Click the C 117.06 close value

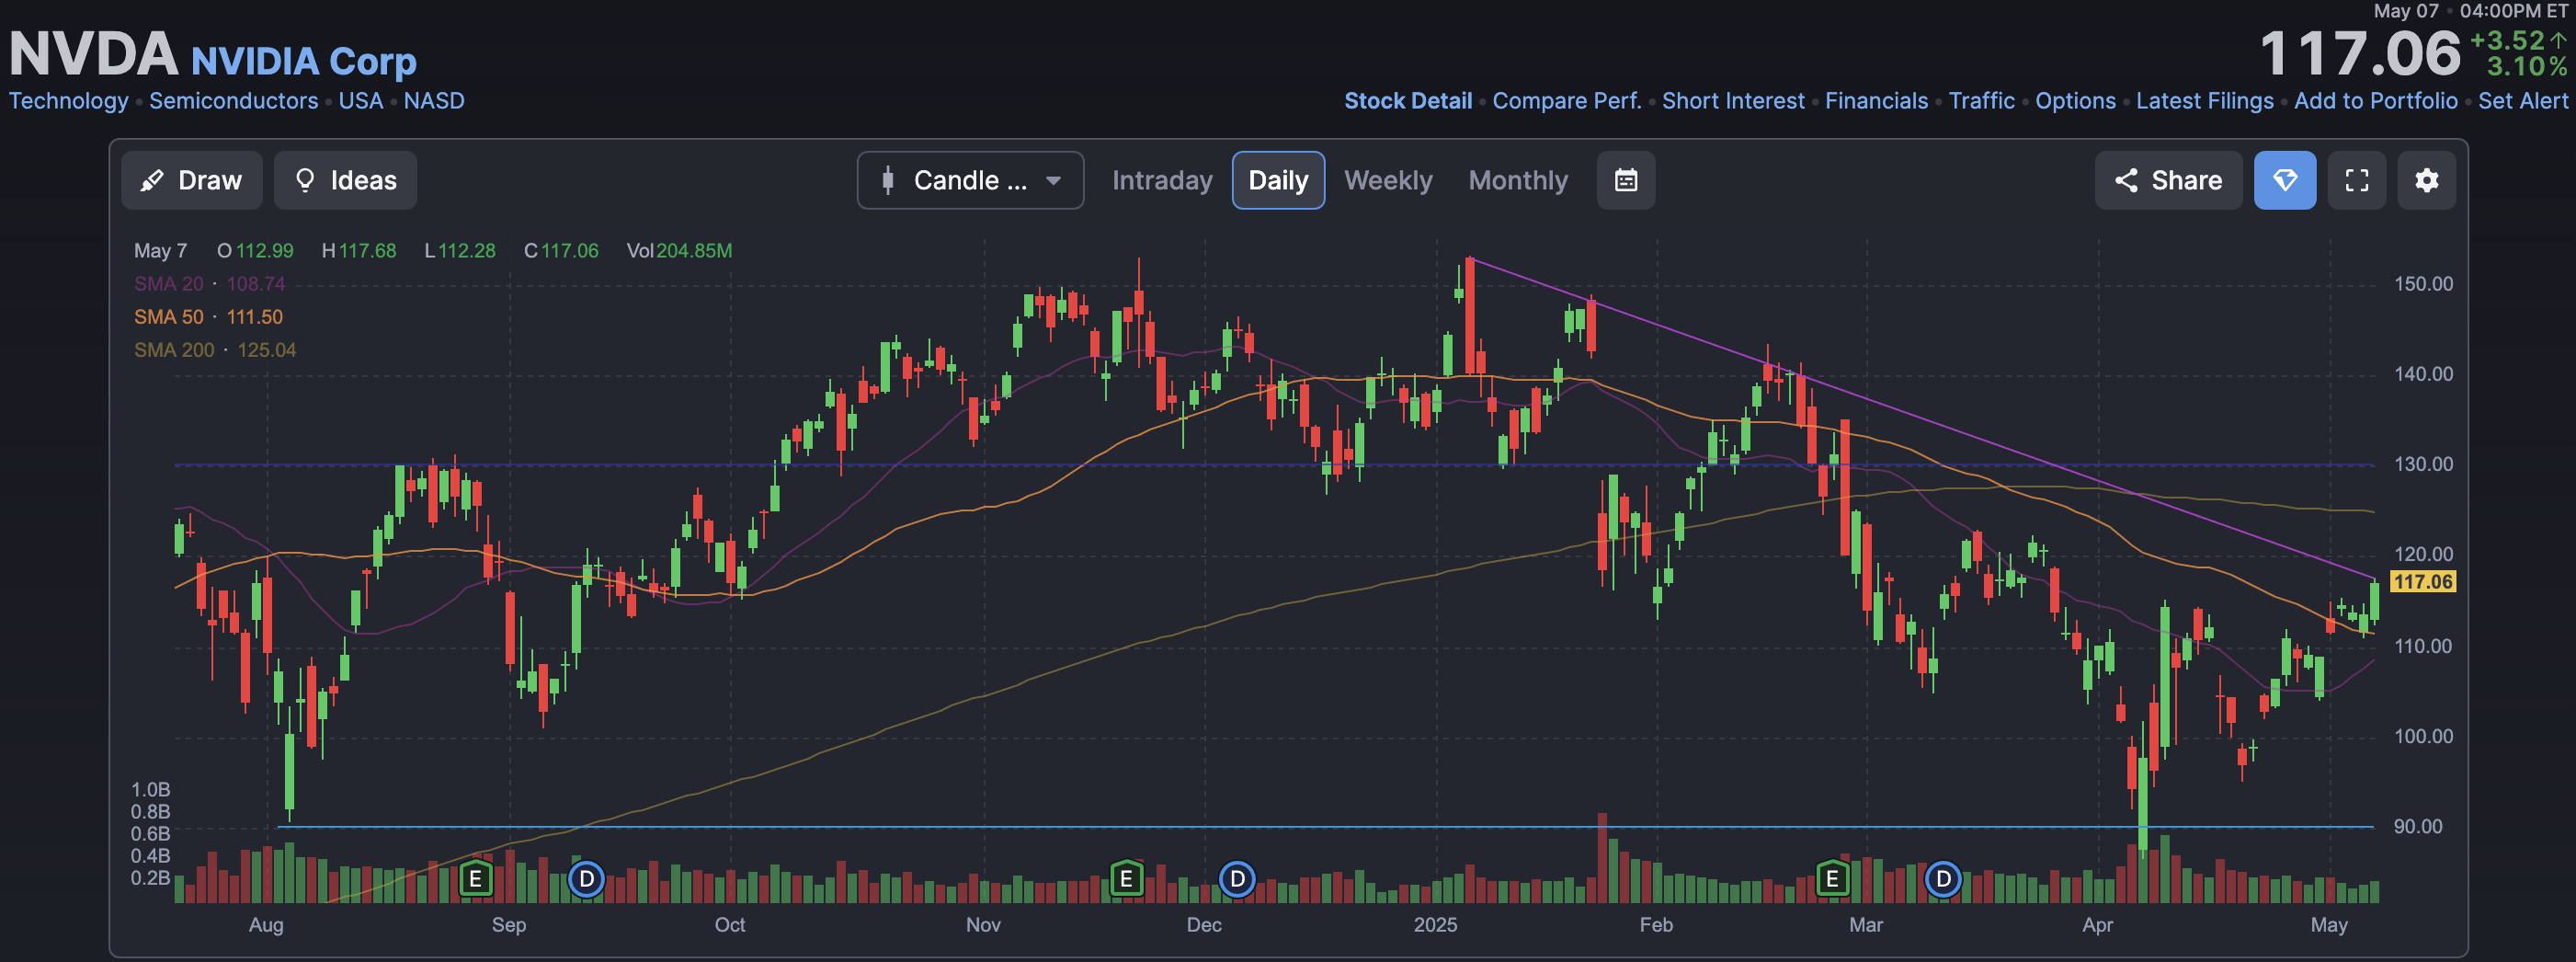coord(561,251)
